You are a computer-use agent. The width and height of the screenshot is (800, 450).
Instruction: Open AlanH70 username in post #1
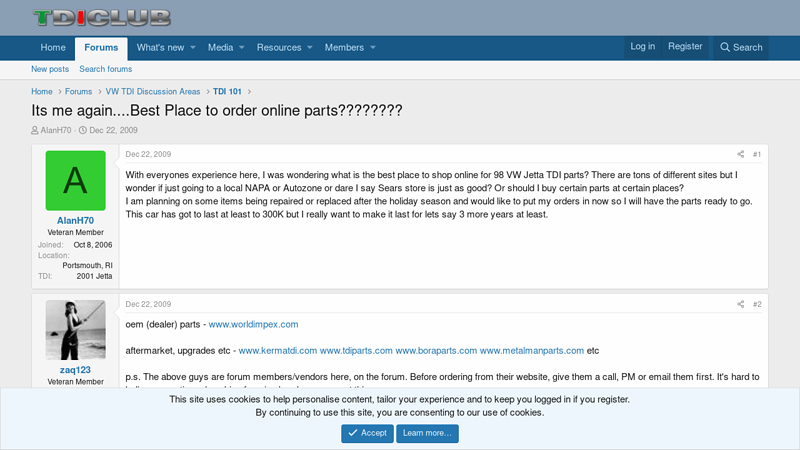(x=76, y=220)
